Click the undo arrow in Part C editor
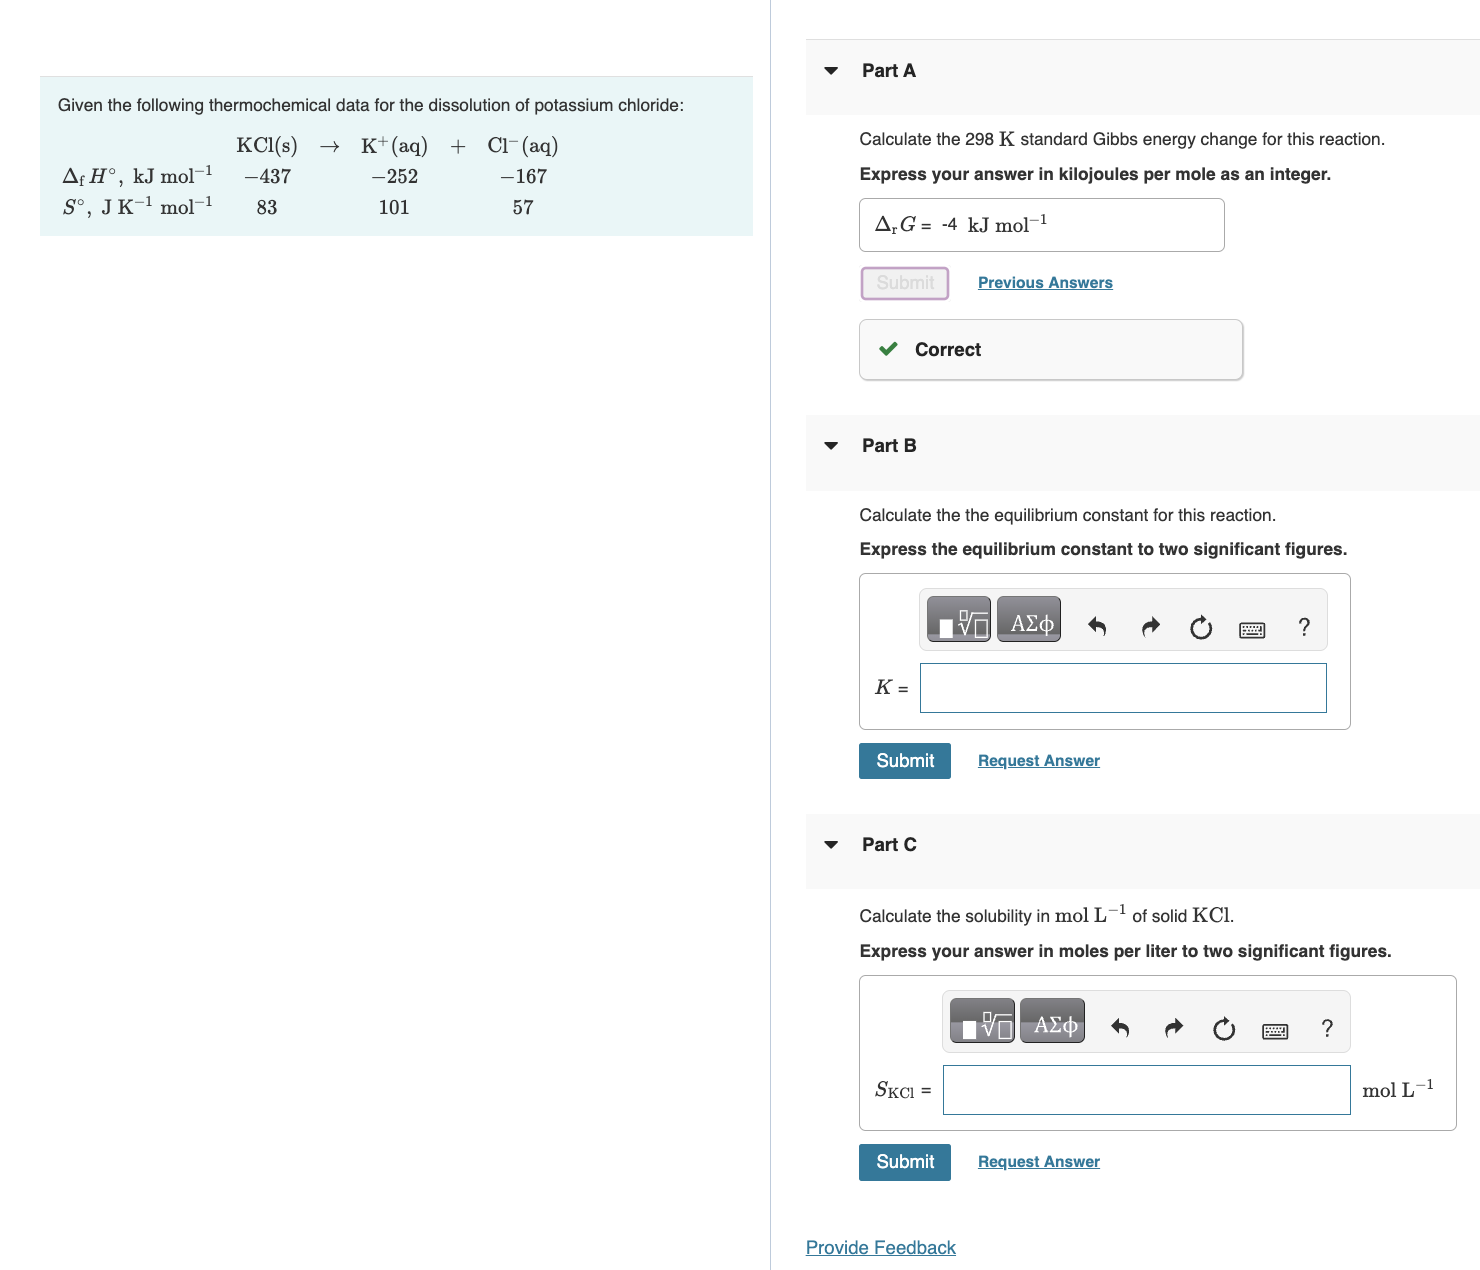 coord(1119,1028)
